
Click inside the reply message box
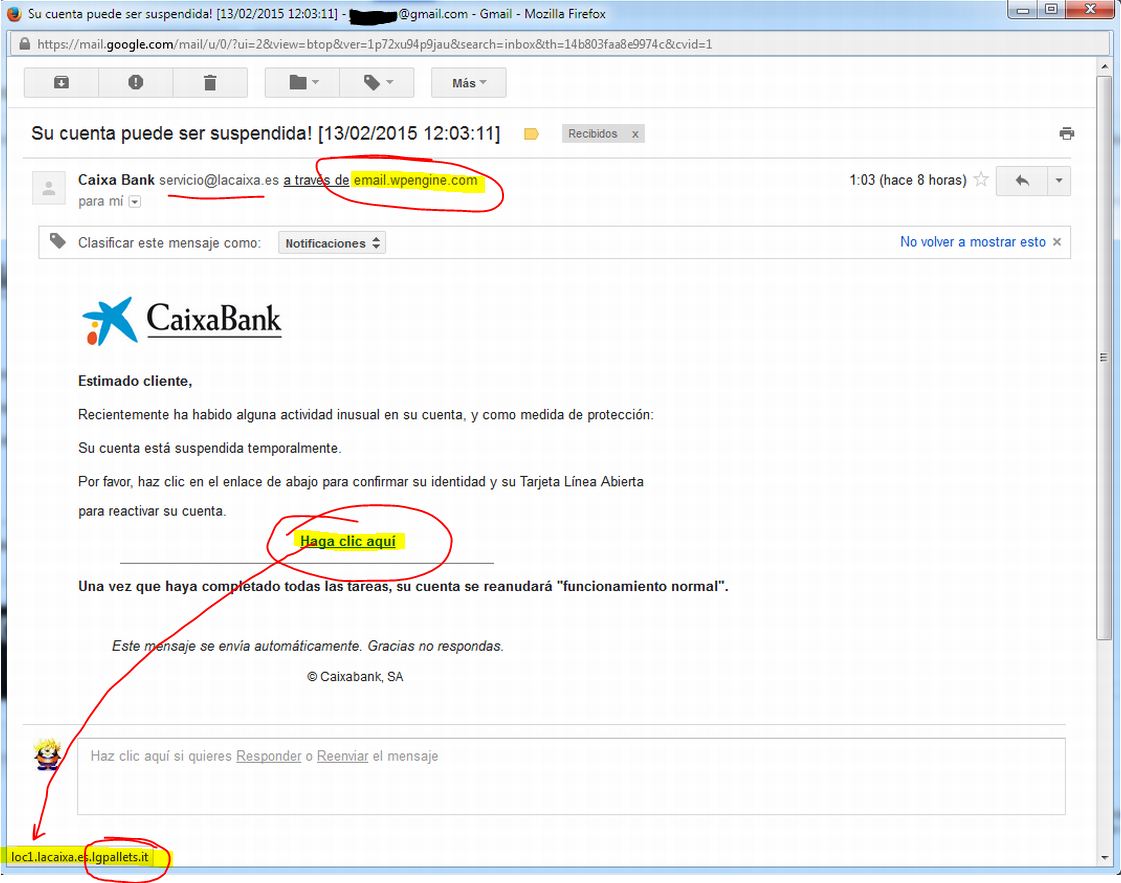(x=571, y=776)
